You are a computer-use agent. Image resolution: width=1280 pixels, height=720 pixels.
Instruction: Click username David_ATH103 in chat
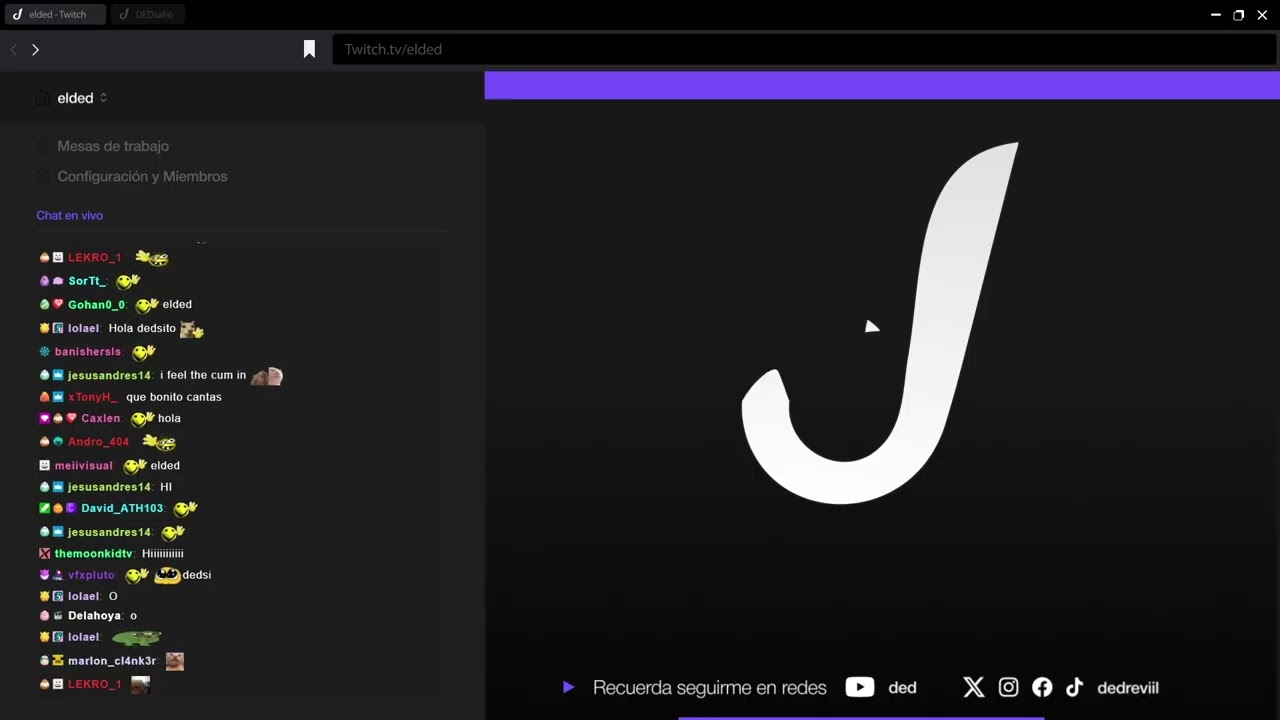(x=121, y=509)
